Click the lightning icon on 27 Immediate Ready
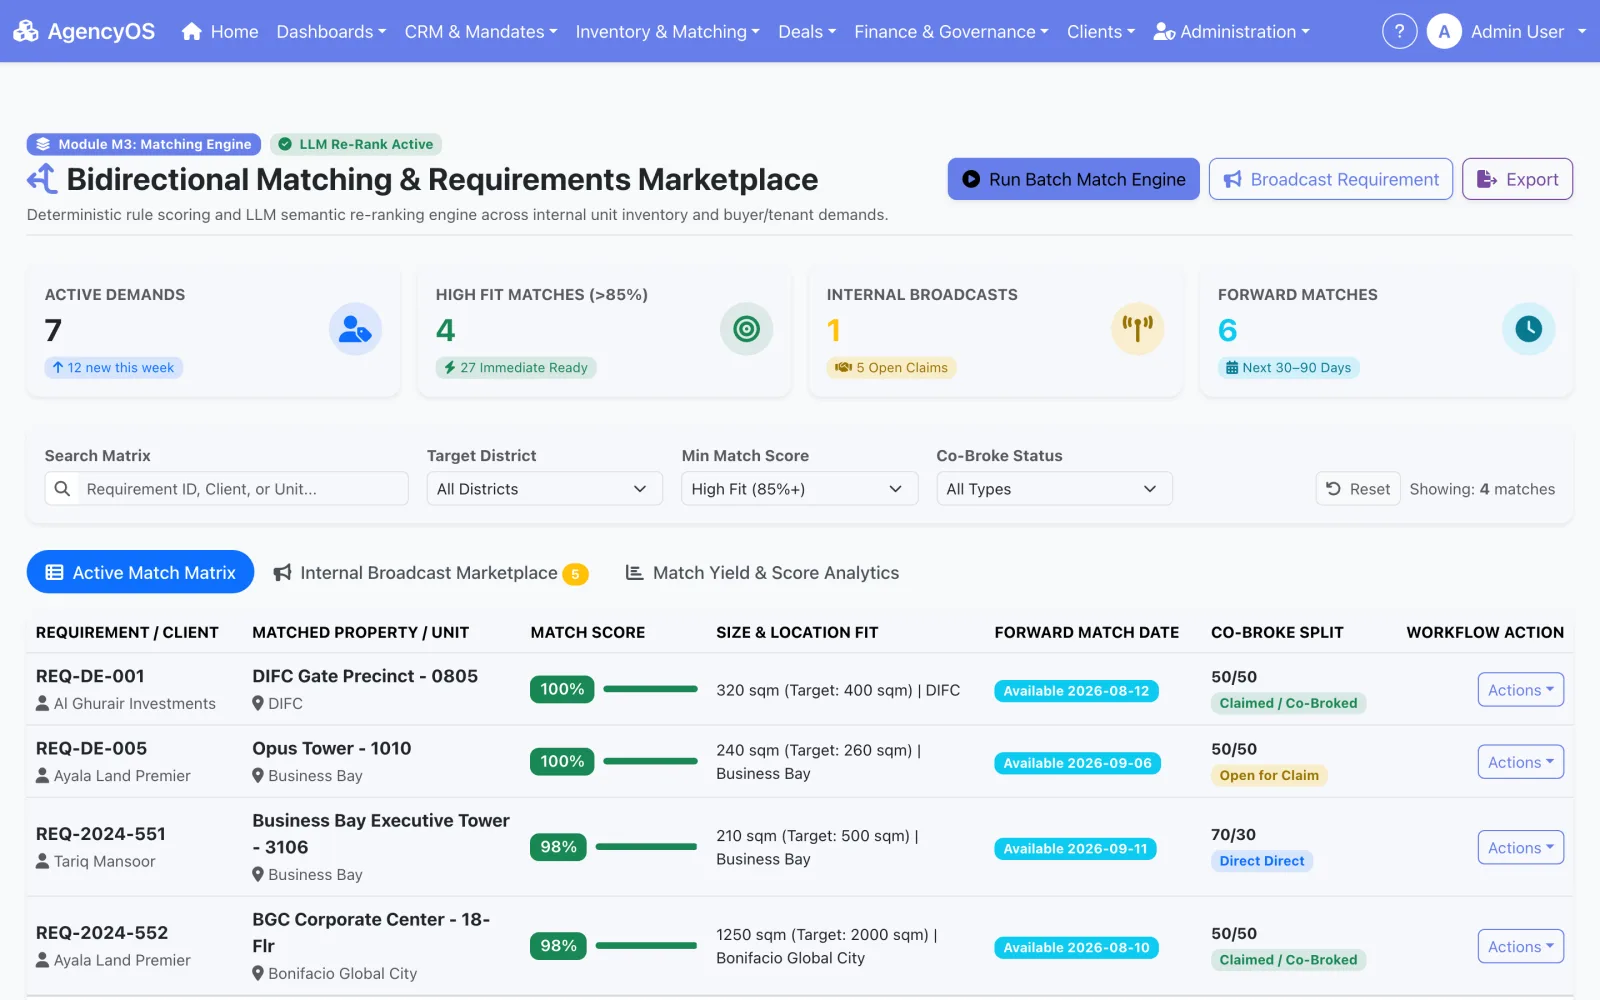Screen dimensions: 1600x1000 (x=450, y=368)
